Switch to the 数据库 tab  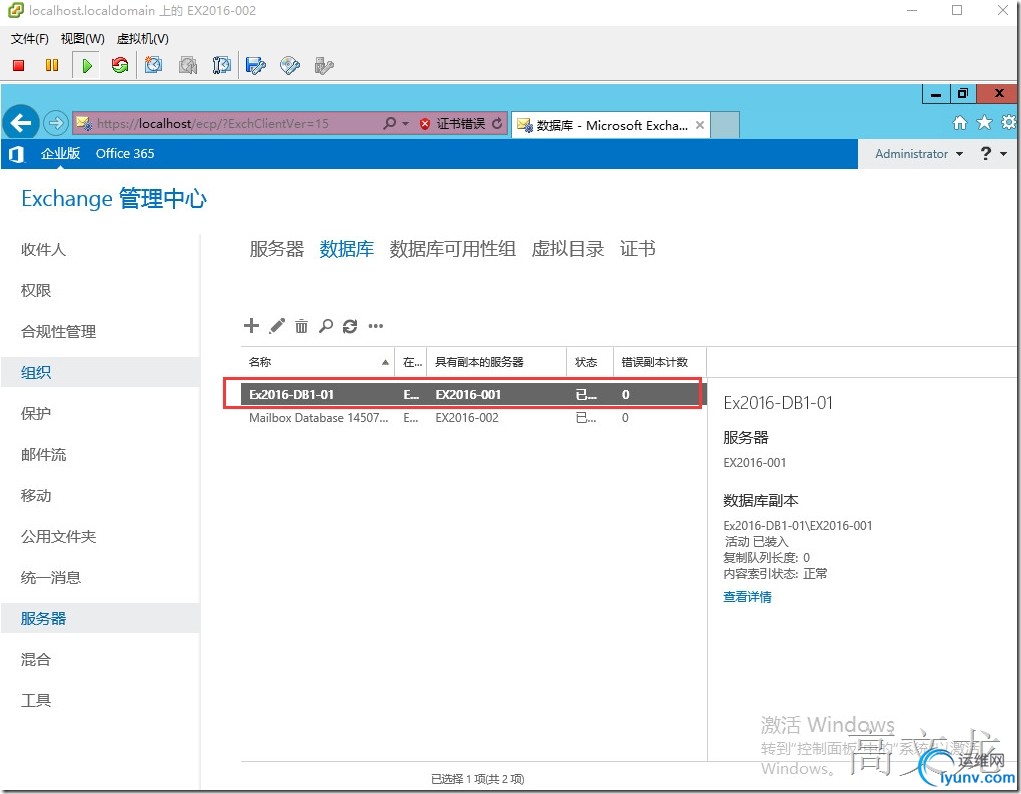pyautogui.click(x=346, y=249)
